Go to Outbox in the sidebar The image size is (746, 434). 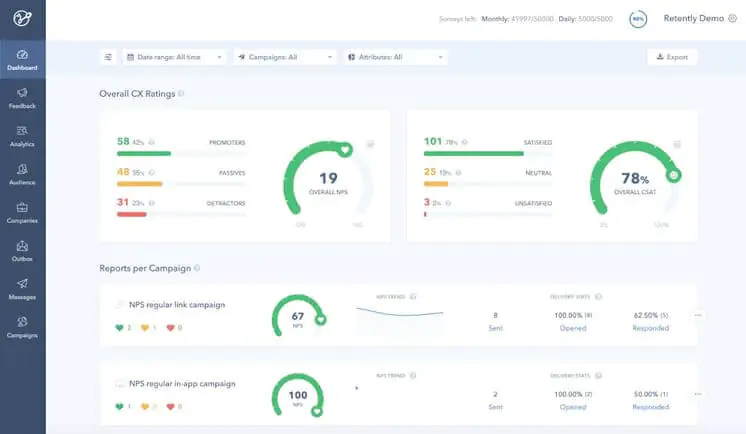pyautogui.click(x=22, y=251)
